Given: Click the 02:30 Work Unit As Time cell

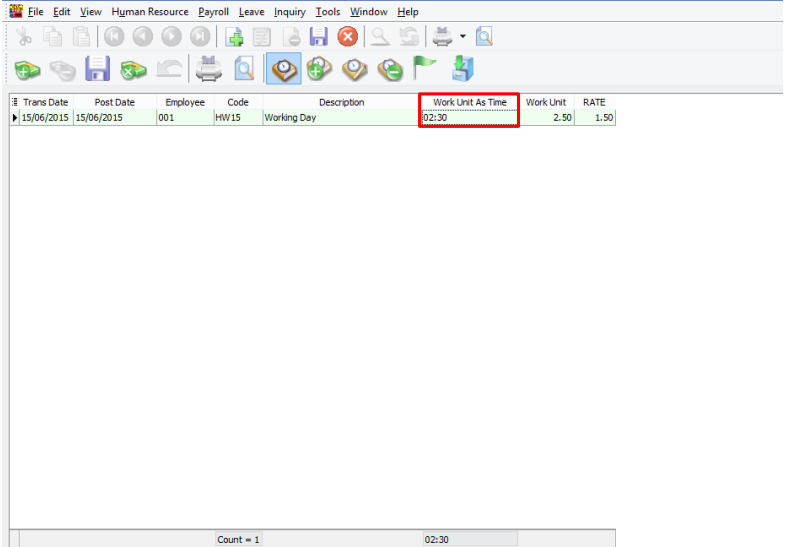Looking at the screenshot, I should point(469,117).
